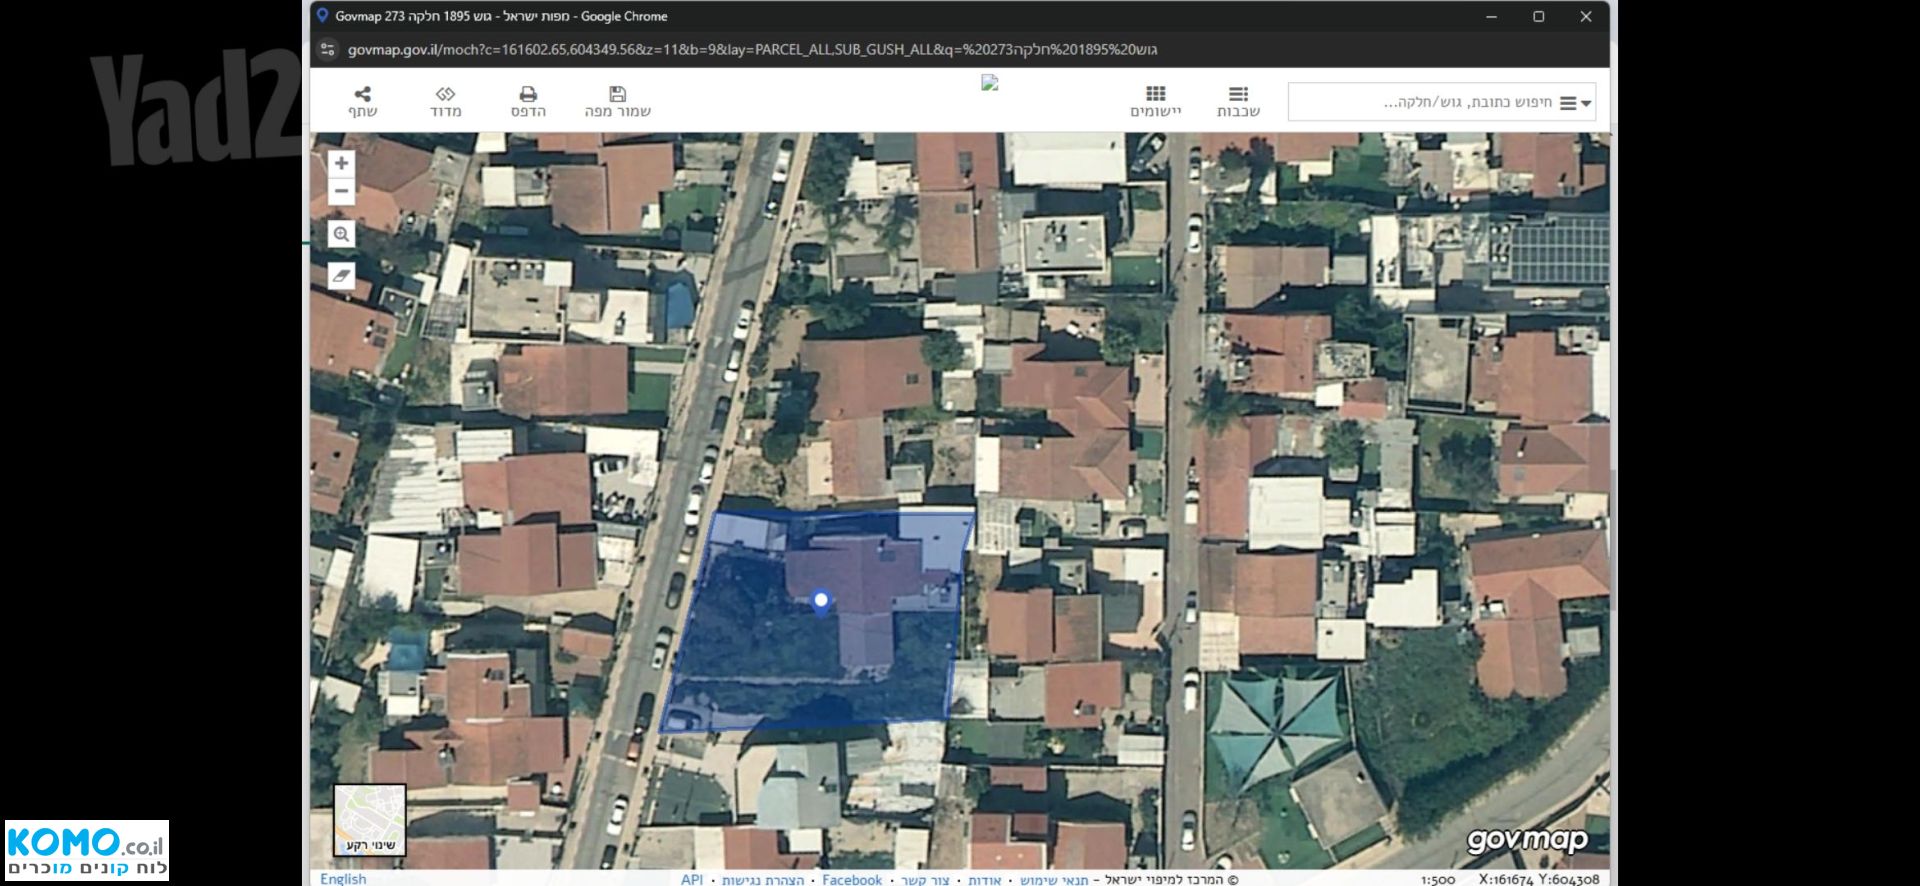This screenshot has height=886, width=1920.
Task: Expand the search type dropdown arrow
Action: tap(1586, 103)
